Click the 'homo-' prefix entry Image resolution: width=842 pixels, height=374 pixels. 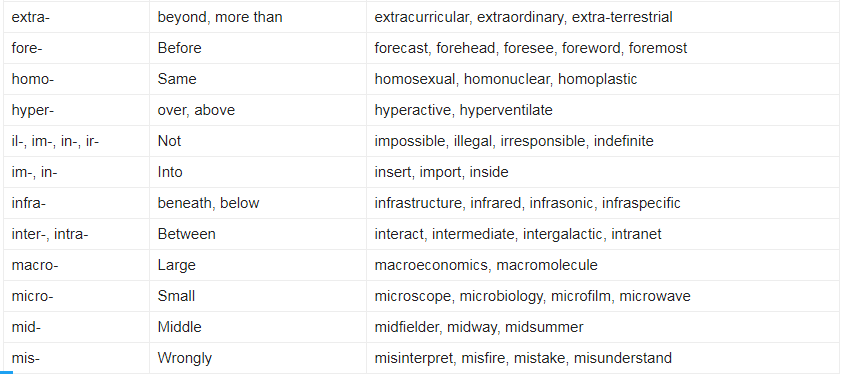point(76,80)
